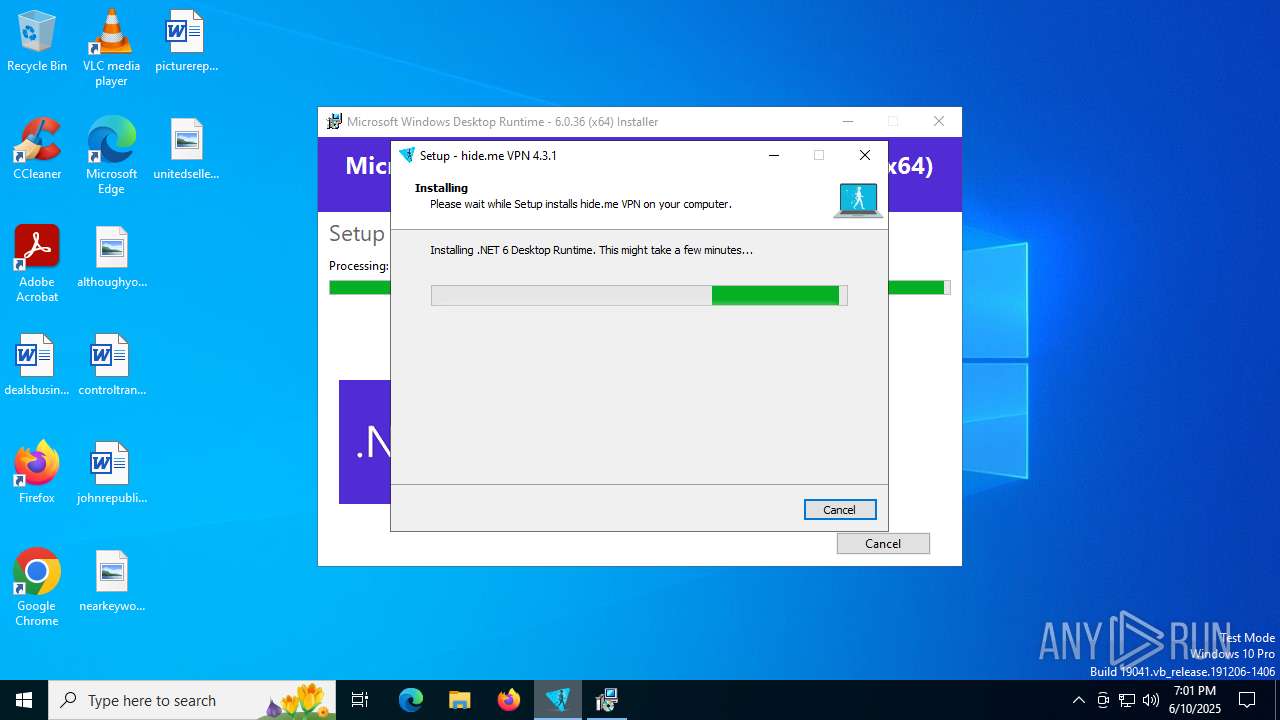Select the nearkeywo... image file

[x=111, y=581]
